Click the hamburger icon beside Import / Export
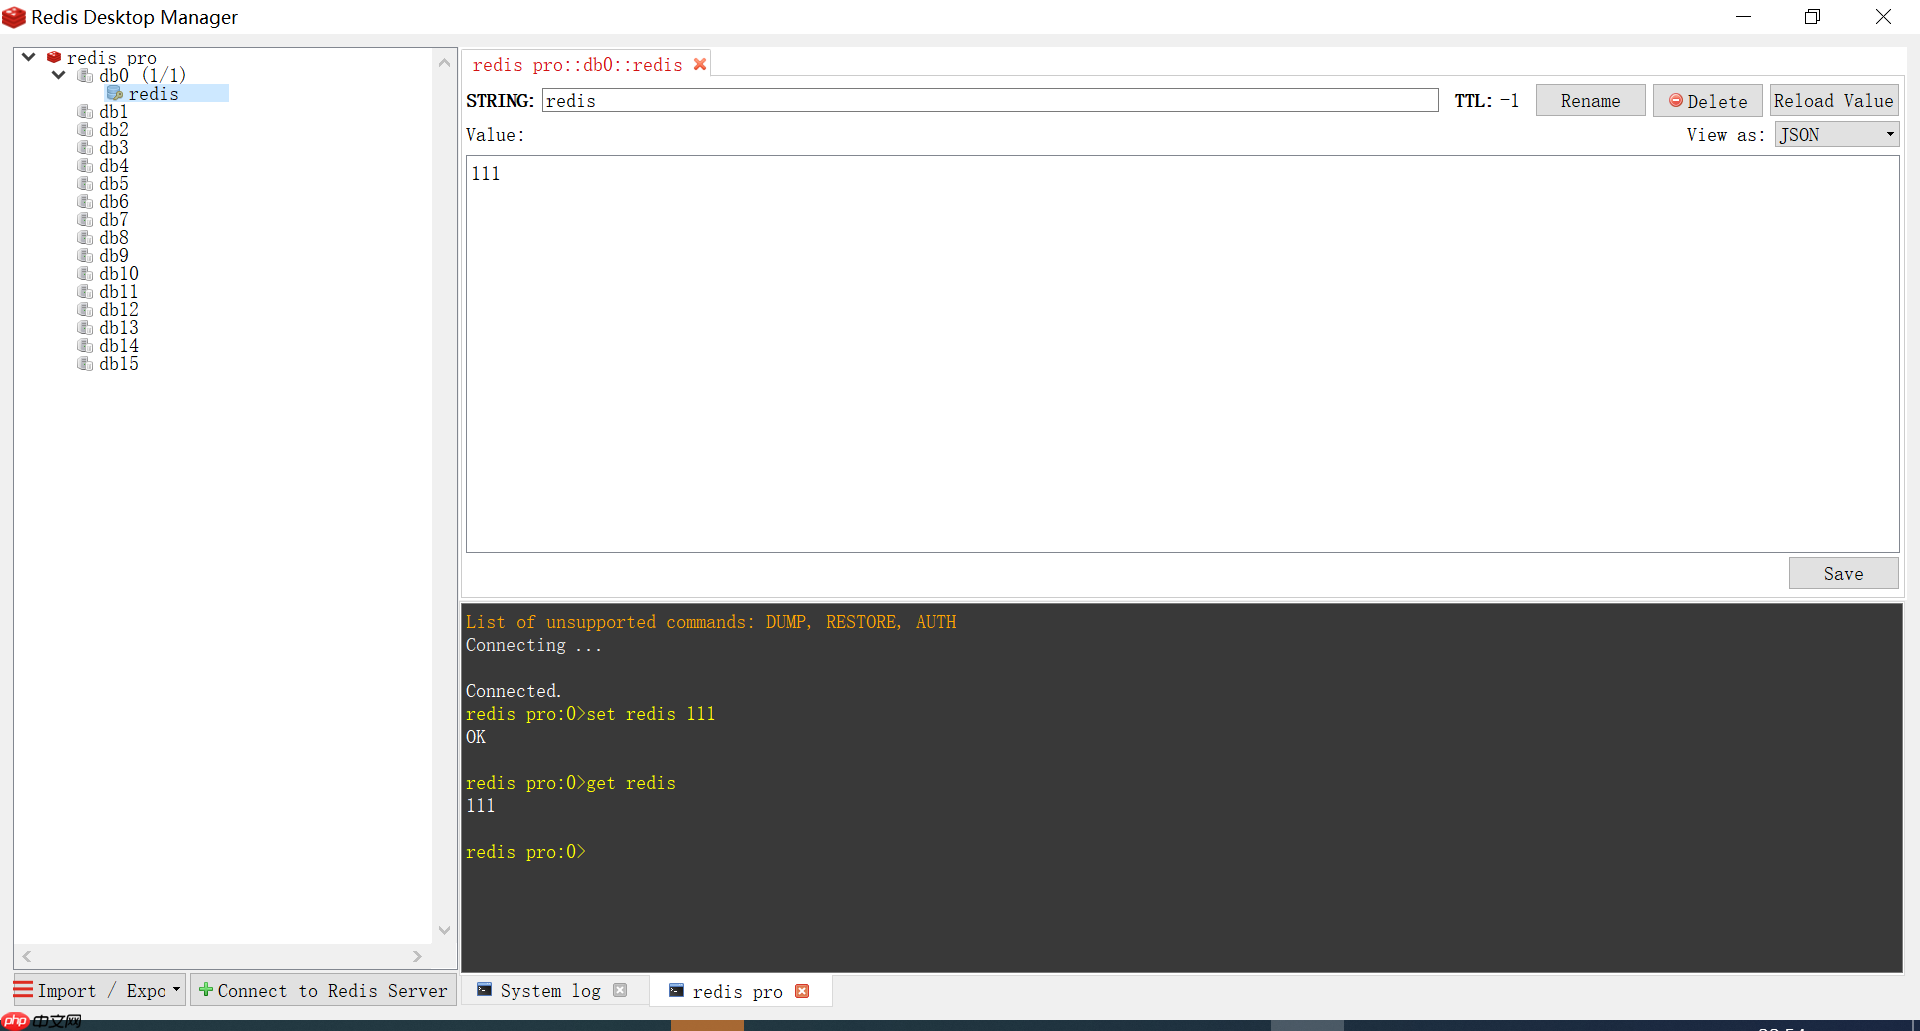 (22, 990)
